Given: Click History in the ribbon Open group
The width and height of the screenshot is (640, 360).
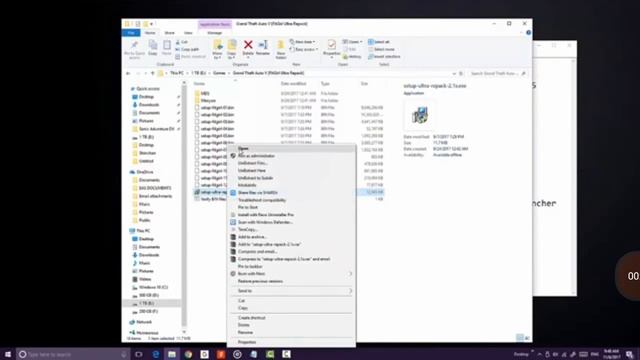Looking at the screenshot, I should 352,57.
